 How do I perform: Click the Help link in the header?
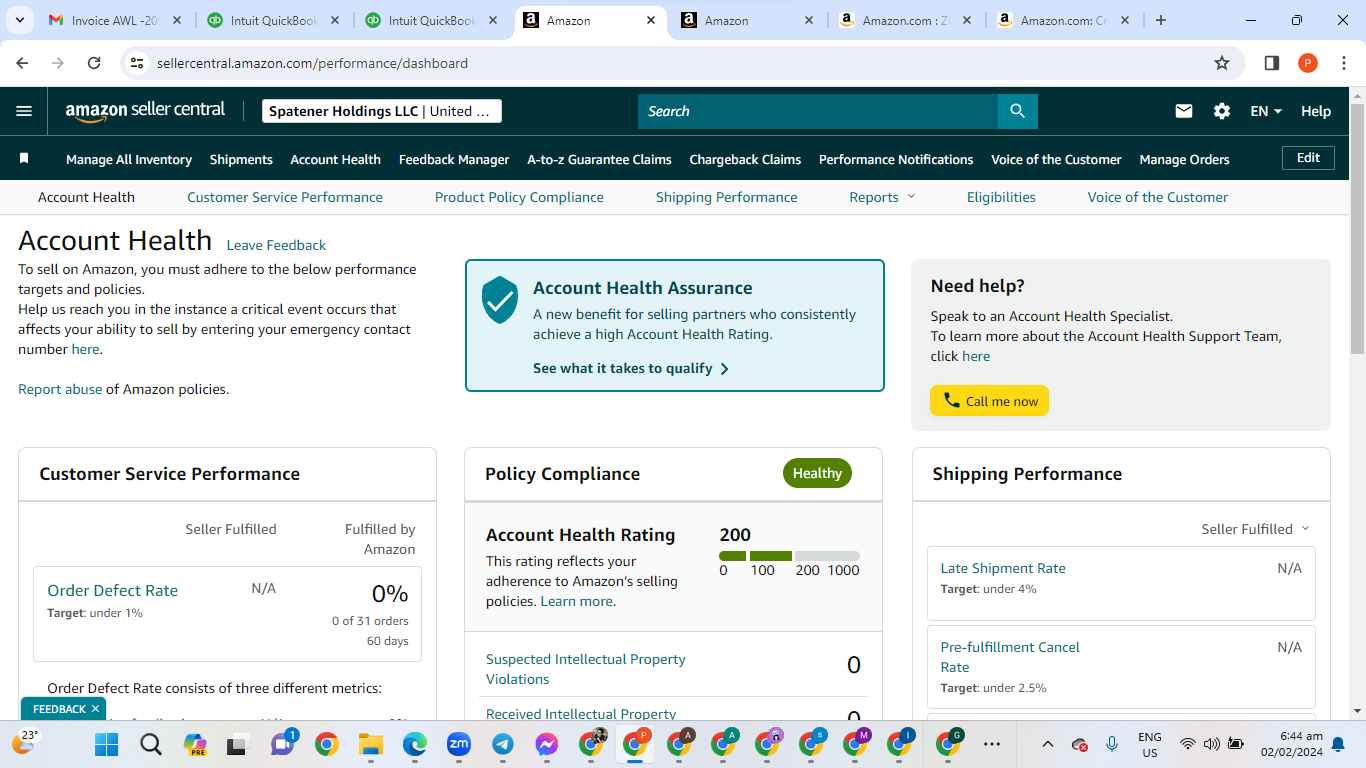(1316, 111)
